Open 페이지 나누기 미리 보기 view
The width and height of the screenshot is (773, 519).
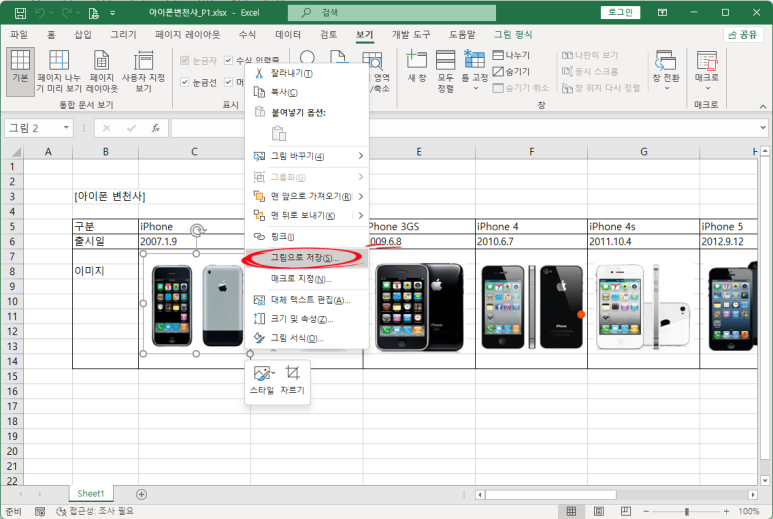tap(59, 71)
